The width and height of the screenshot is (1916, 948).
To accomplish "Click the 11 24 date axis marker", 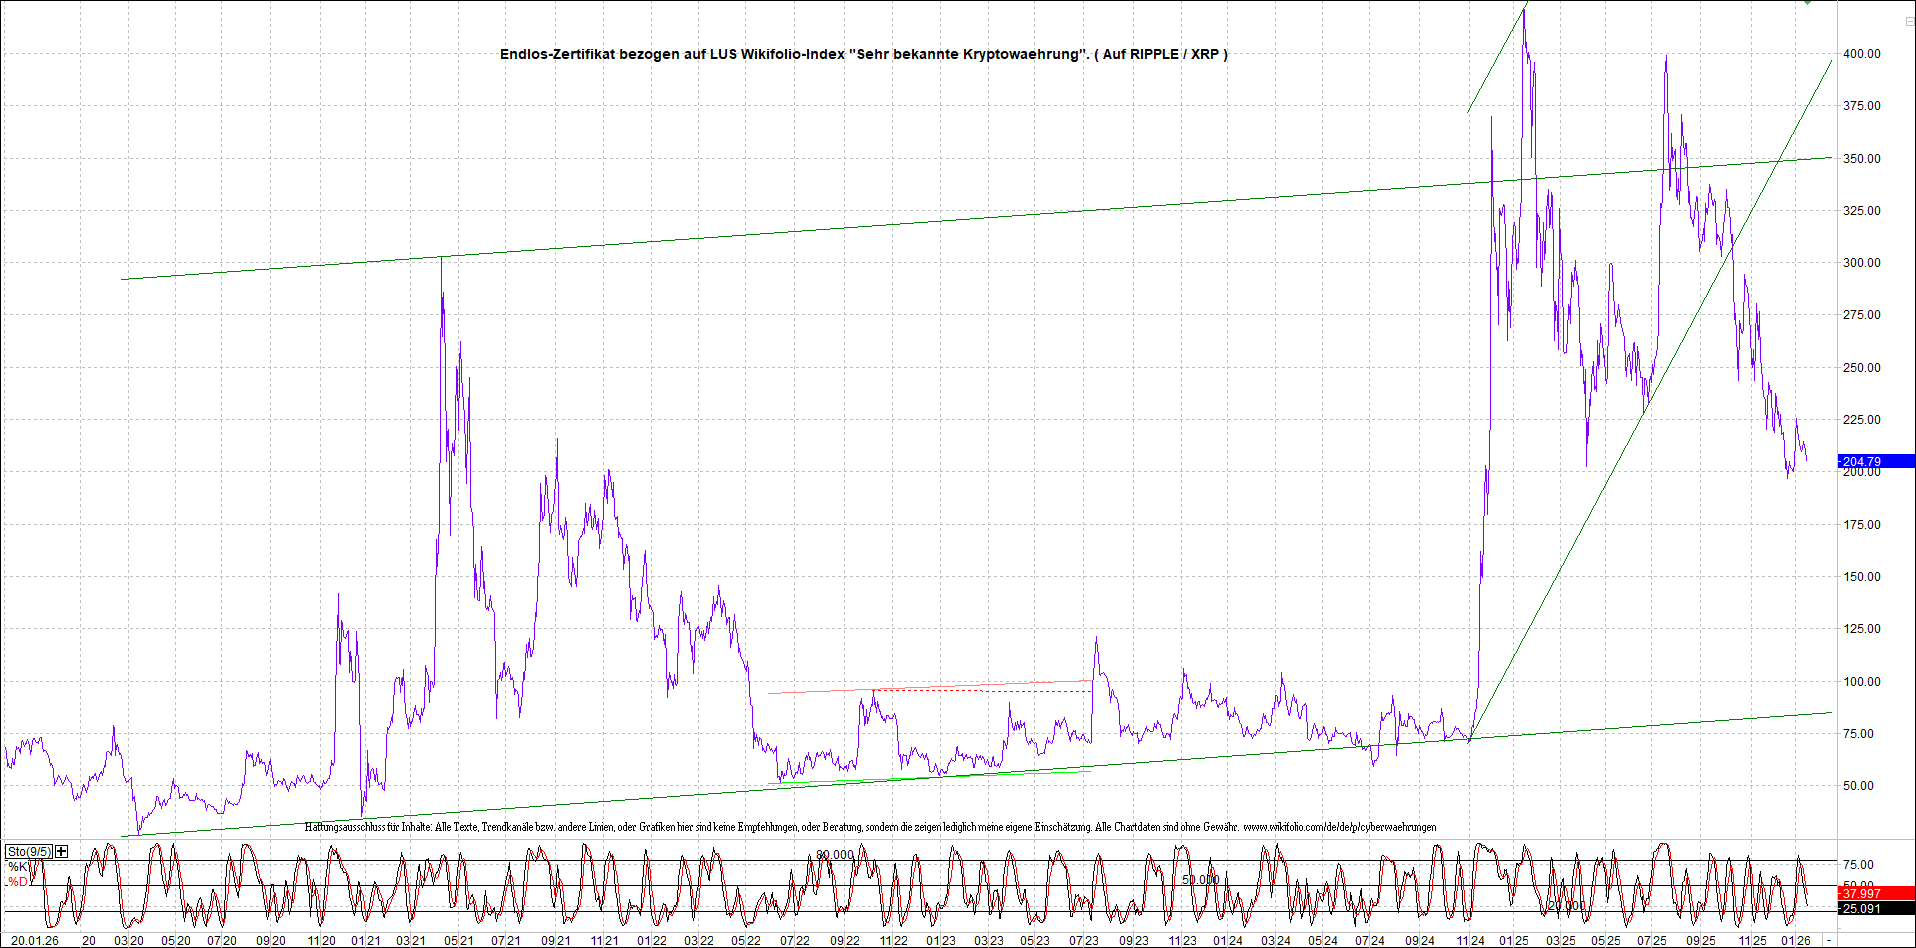I will tap(1469, 940).
